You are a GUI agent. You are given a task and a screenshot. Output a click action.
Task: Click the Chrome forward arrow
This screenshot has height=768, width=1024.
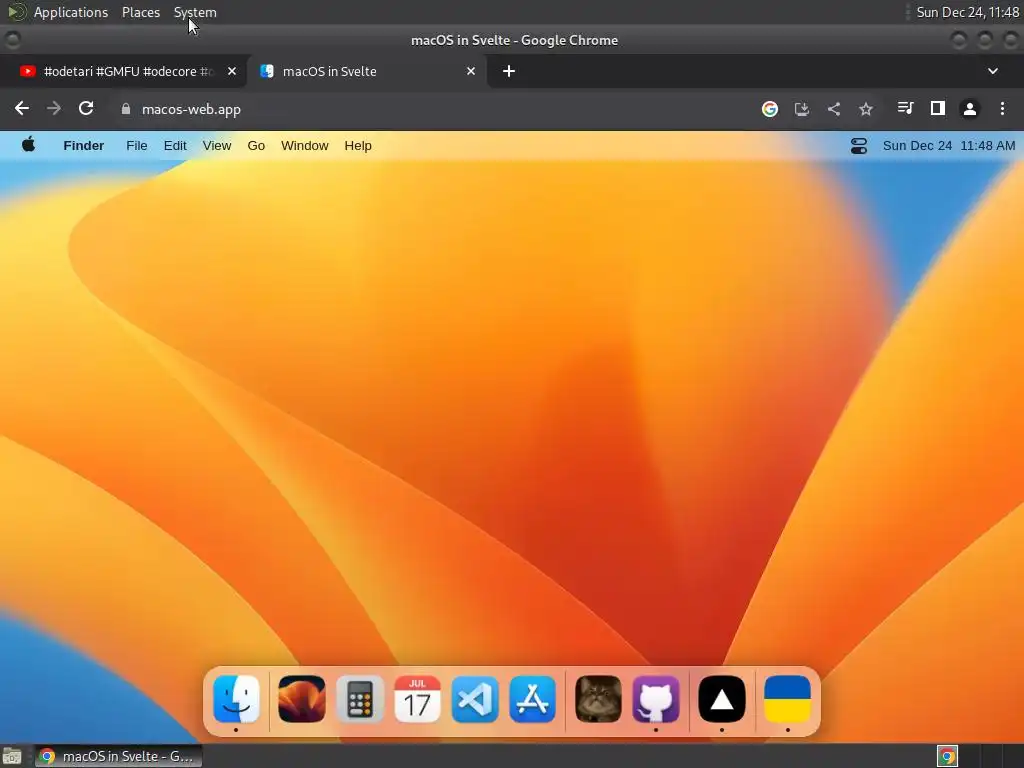tap(54, 108)
